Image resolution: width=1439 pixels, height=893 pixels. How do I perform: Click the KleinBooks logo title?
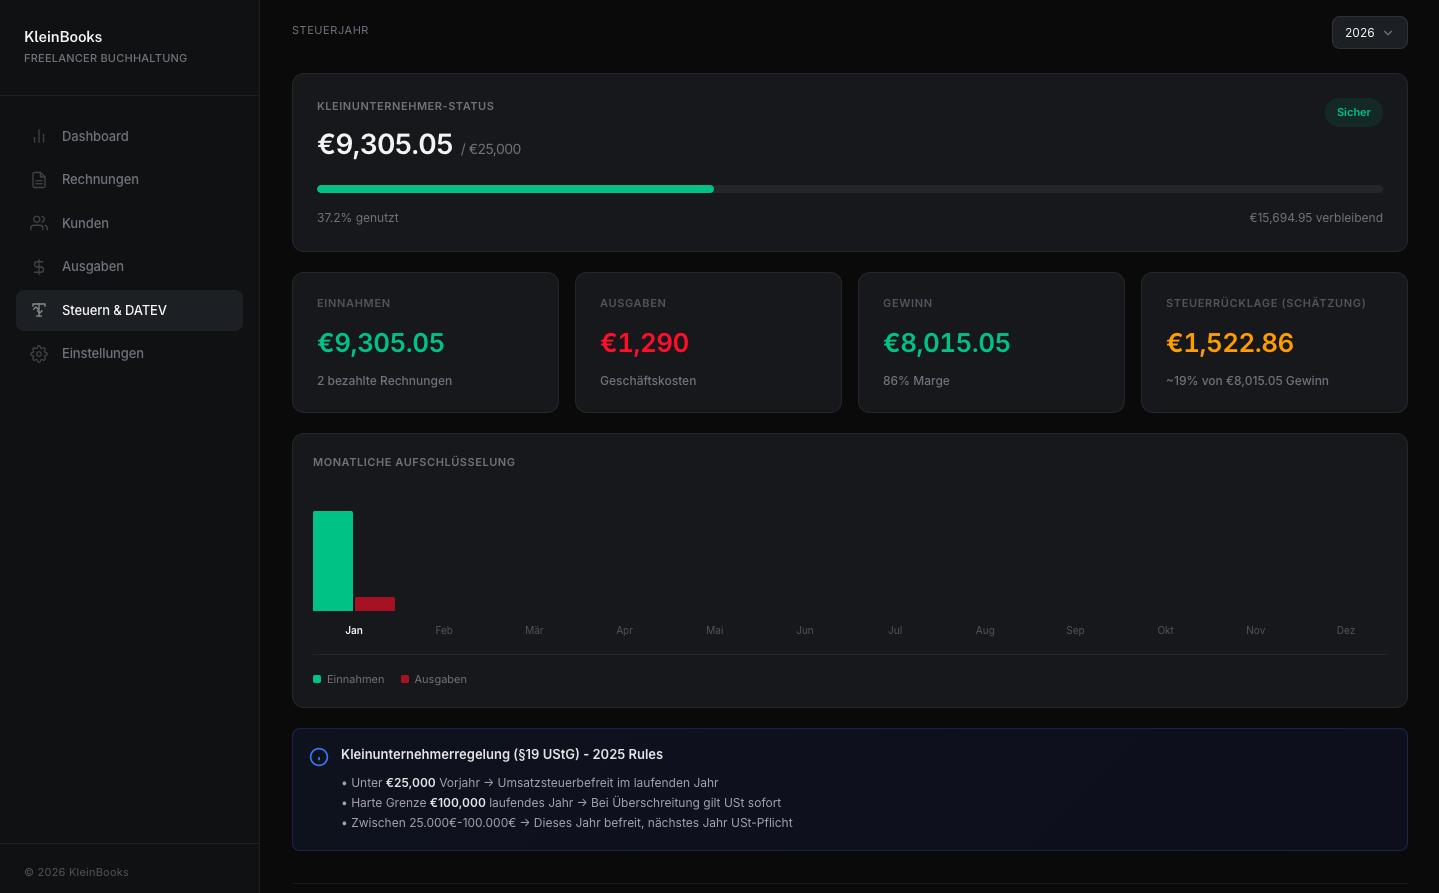pyautogui.click(x=63, y=37)
